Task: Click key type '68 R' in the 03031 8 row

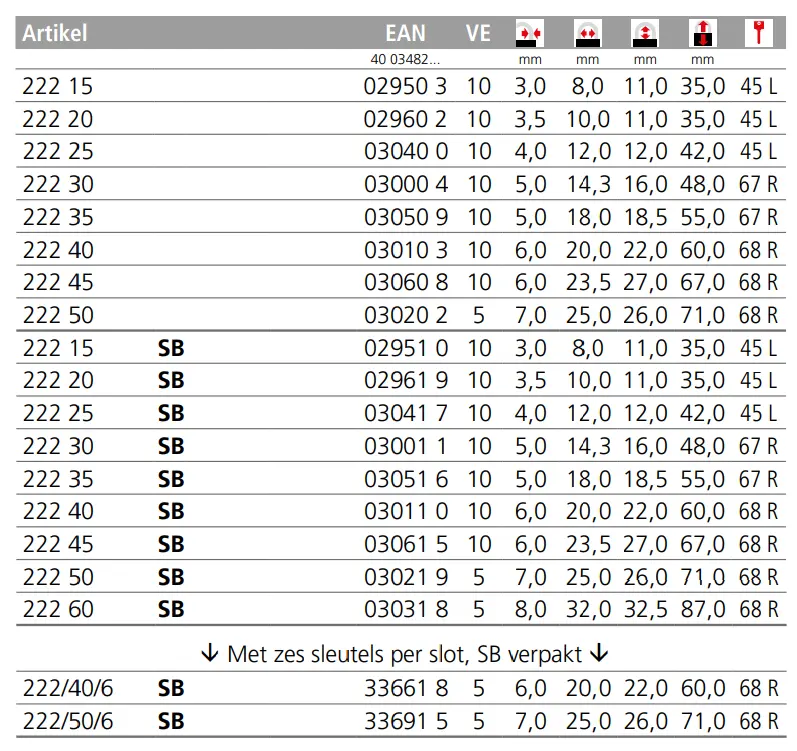Action: (758, 609)
